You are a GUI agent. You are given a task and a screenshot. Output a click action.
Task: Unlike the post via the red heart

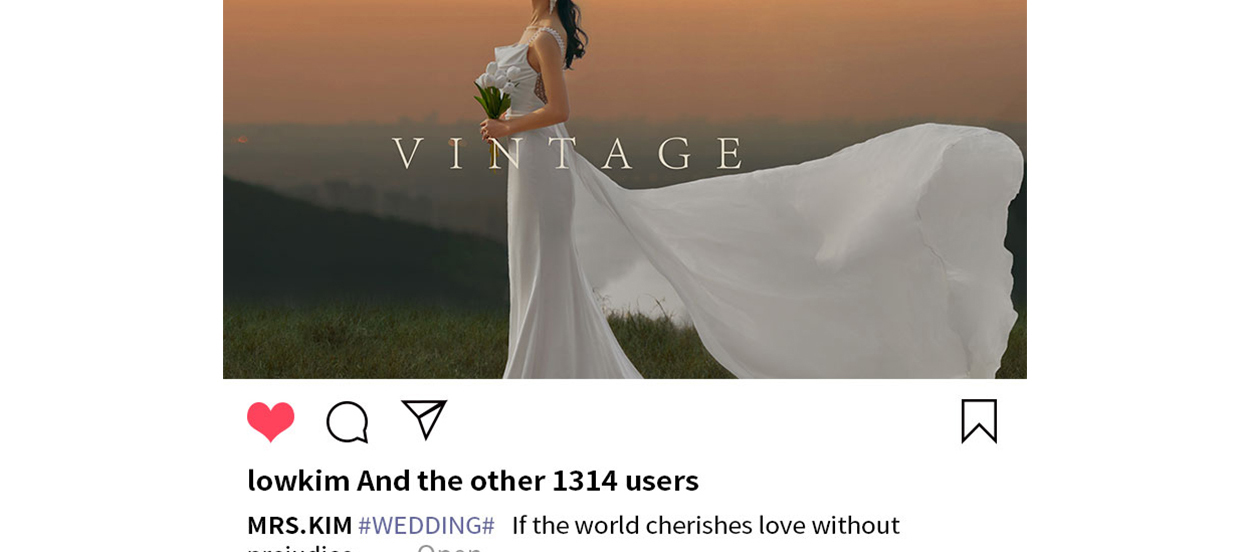pos(270,421)
